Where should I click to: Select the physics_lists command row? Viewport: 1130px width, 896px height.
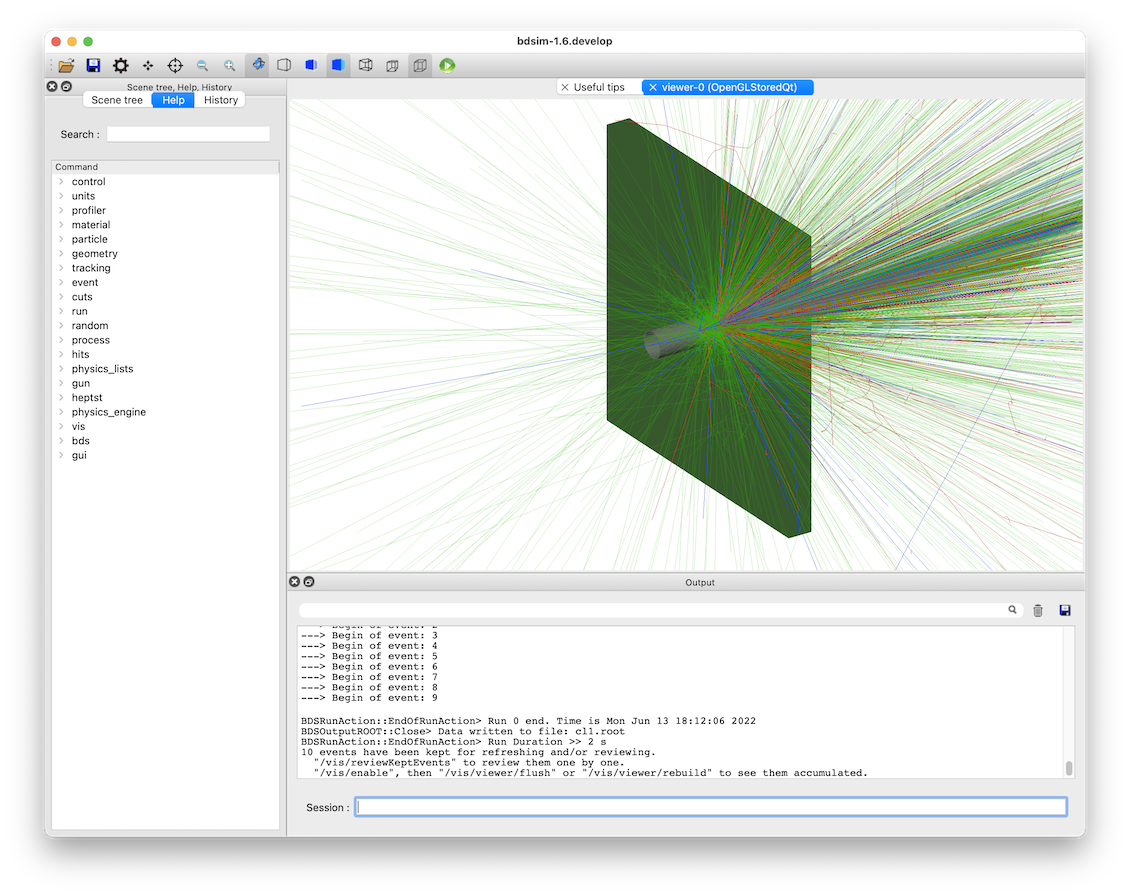[x=165, y=369]
